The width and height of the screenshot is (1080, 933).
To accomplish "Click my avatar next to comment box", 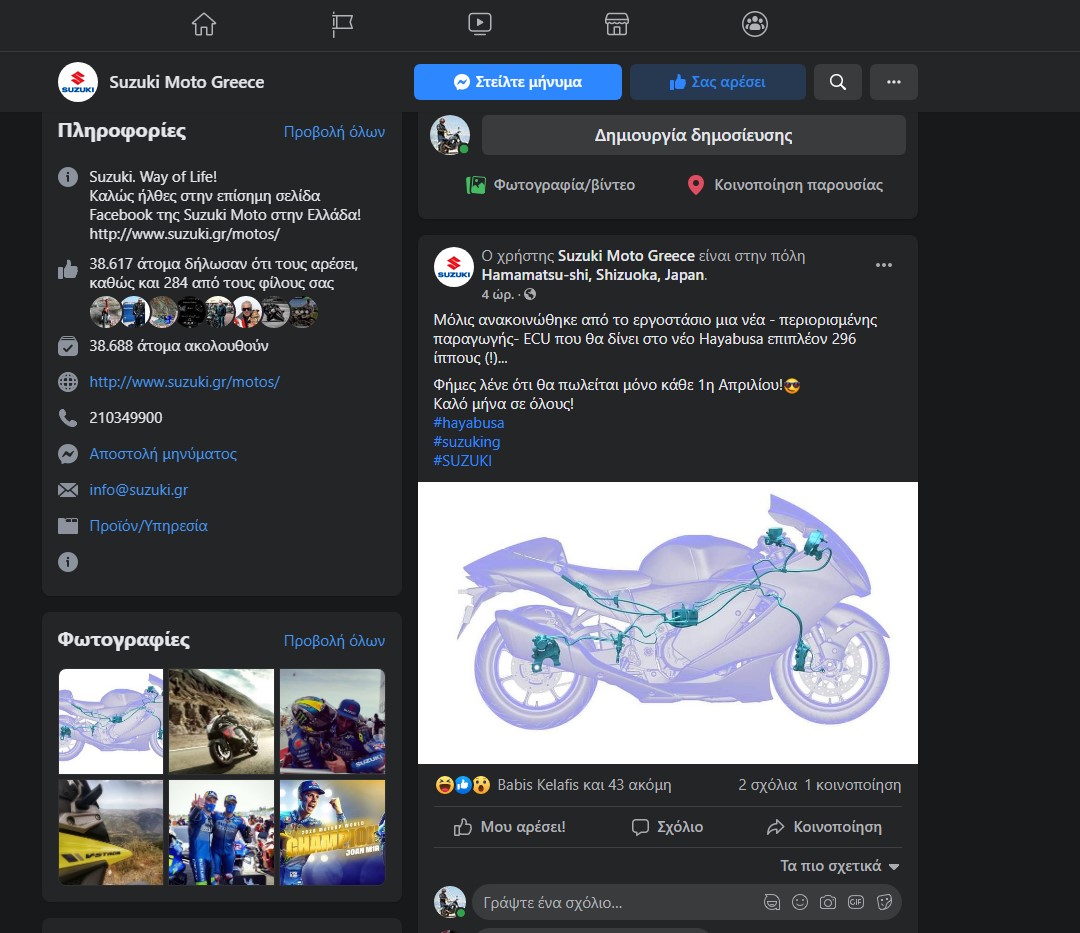I will pos(450,902).
